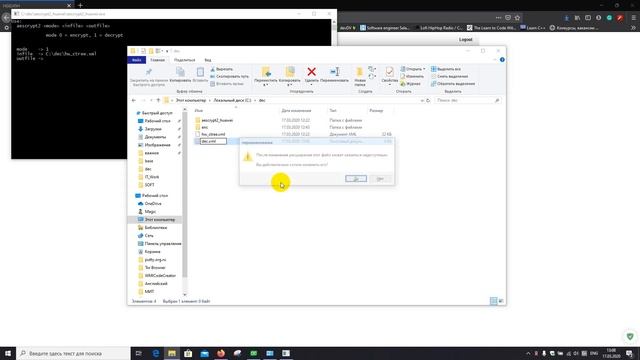The image size is (640, 360).
Task: Open the Firefox hamburger menu
Action: coord(633,18)
